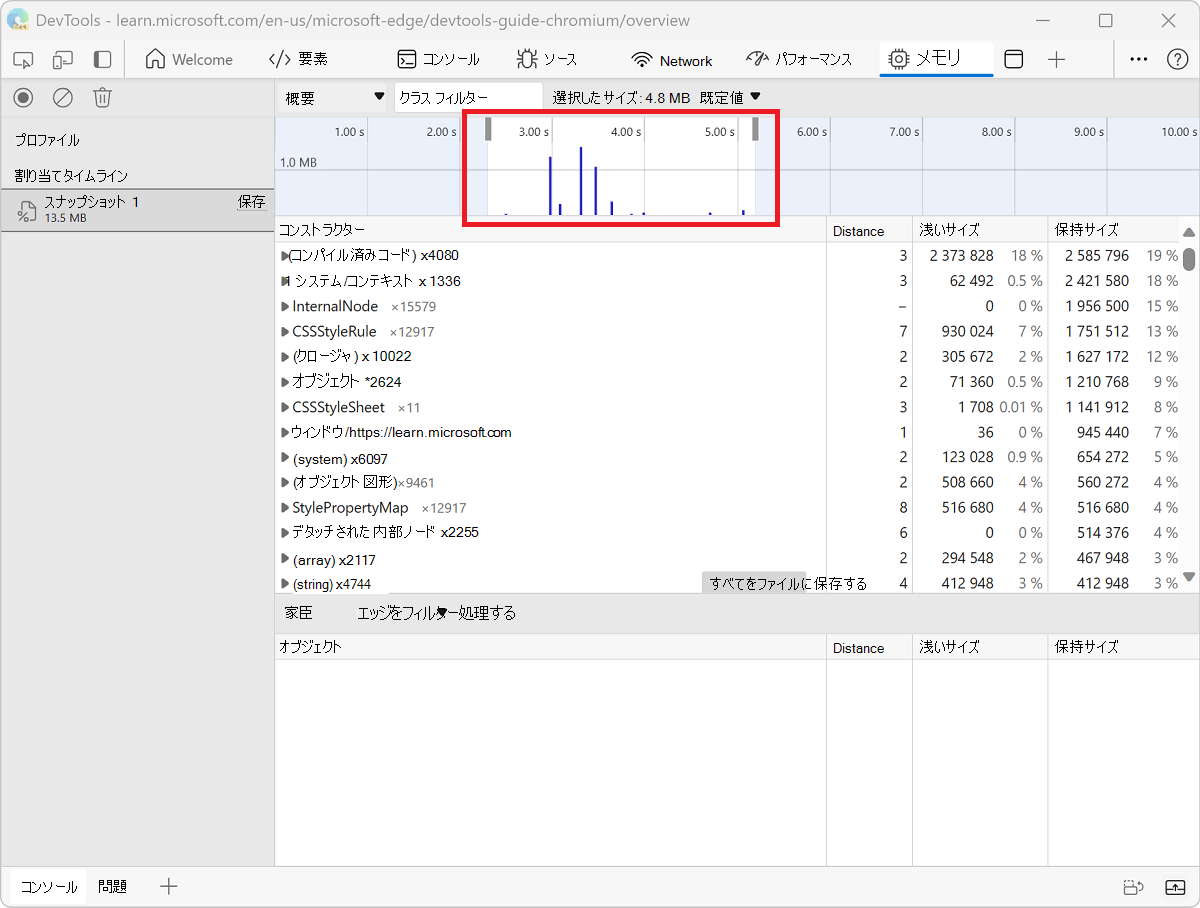Click the left timeline selection handle
Image resolution: width=1200 pixels, height=908 pixels.
(x=488, y=129)
